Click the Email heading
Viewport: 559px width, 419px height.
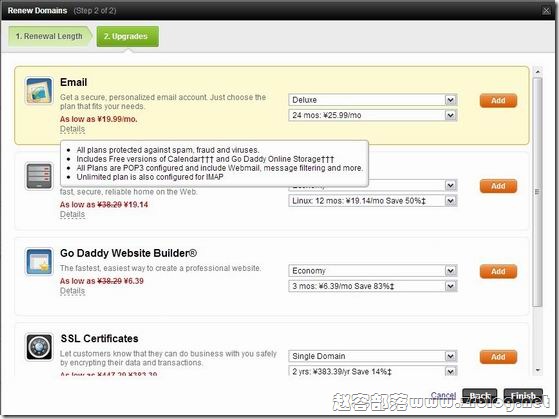click(73, 82)
